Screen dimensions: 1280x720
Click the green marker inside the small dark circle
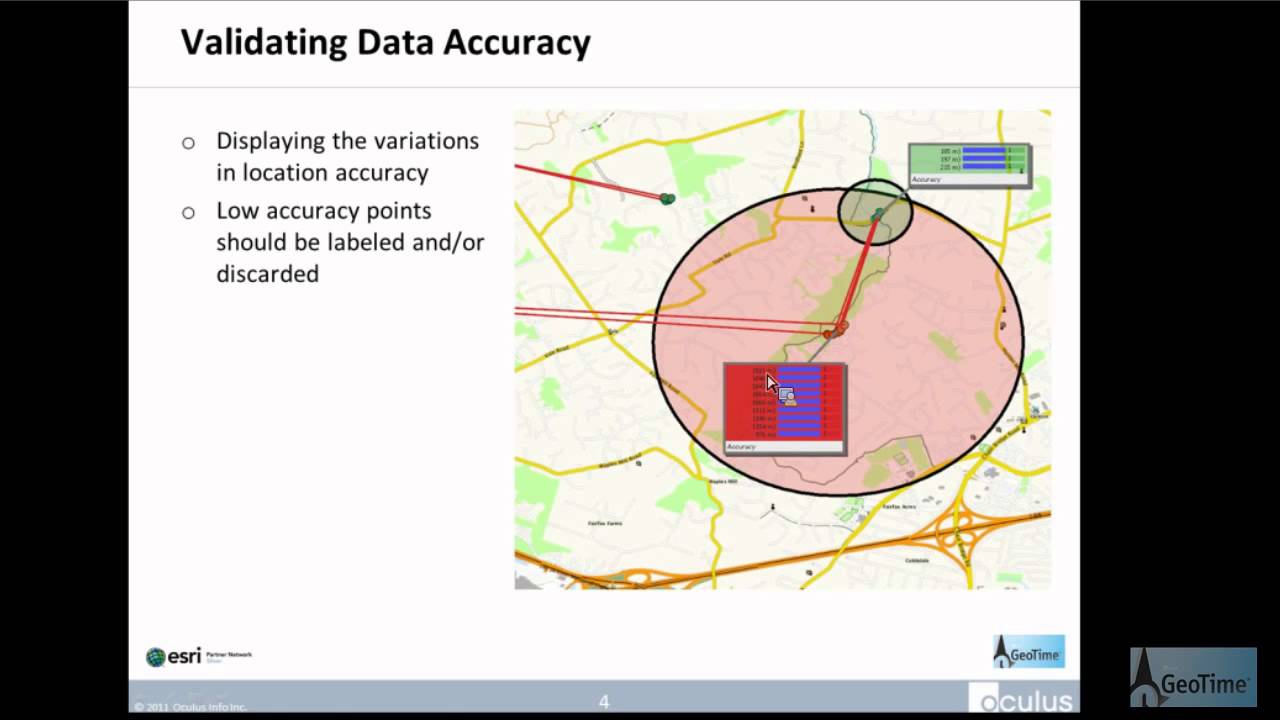pyautogui.click(x=877, y=214)
